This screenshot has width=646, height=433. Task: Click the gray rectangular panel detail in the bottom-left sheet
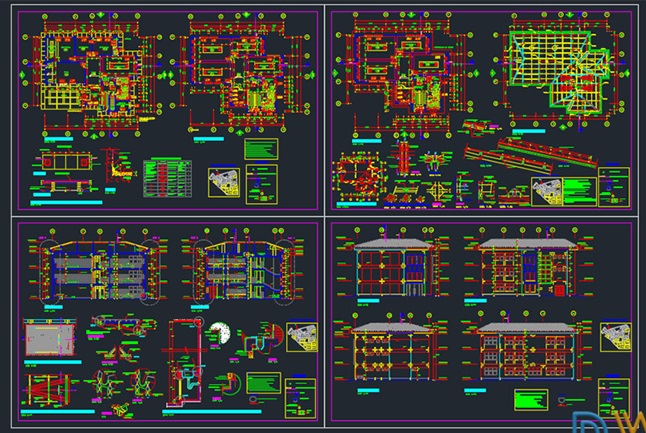coord(50,339)
